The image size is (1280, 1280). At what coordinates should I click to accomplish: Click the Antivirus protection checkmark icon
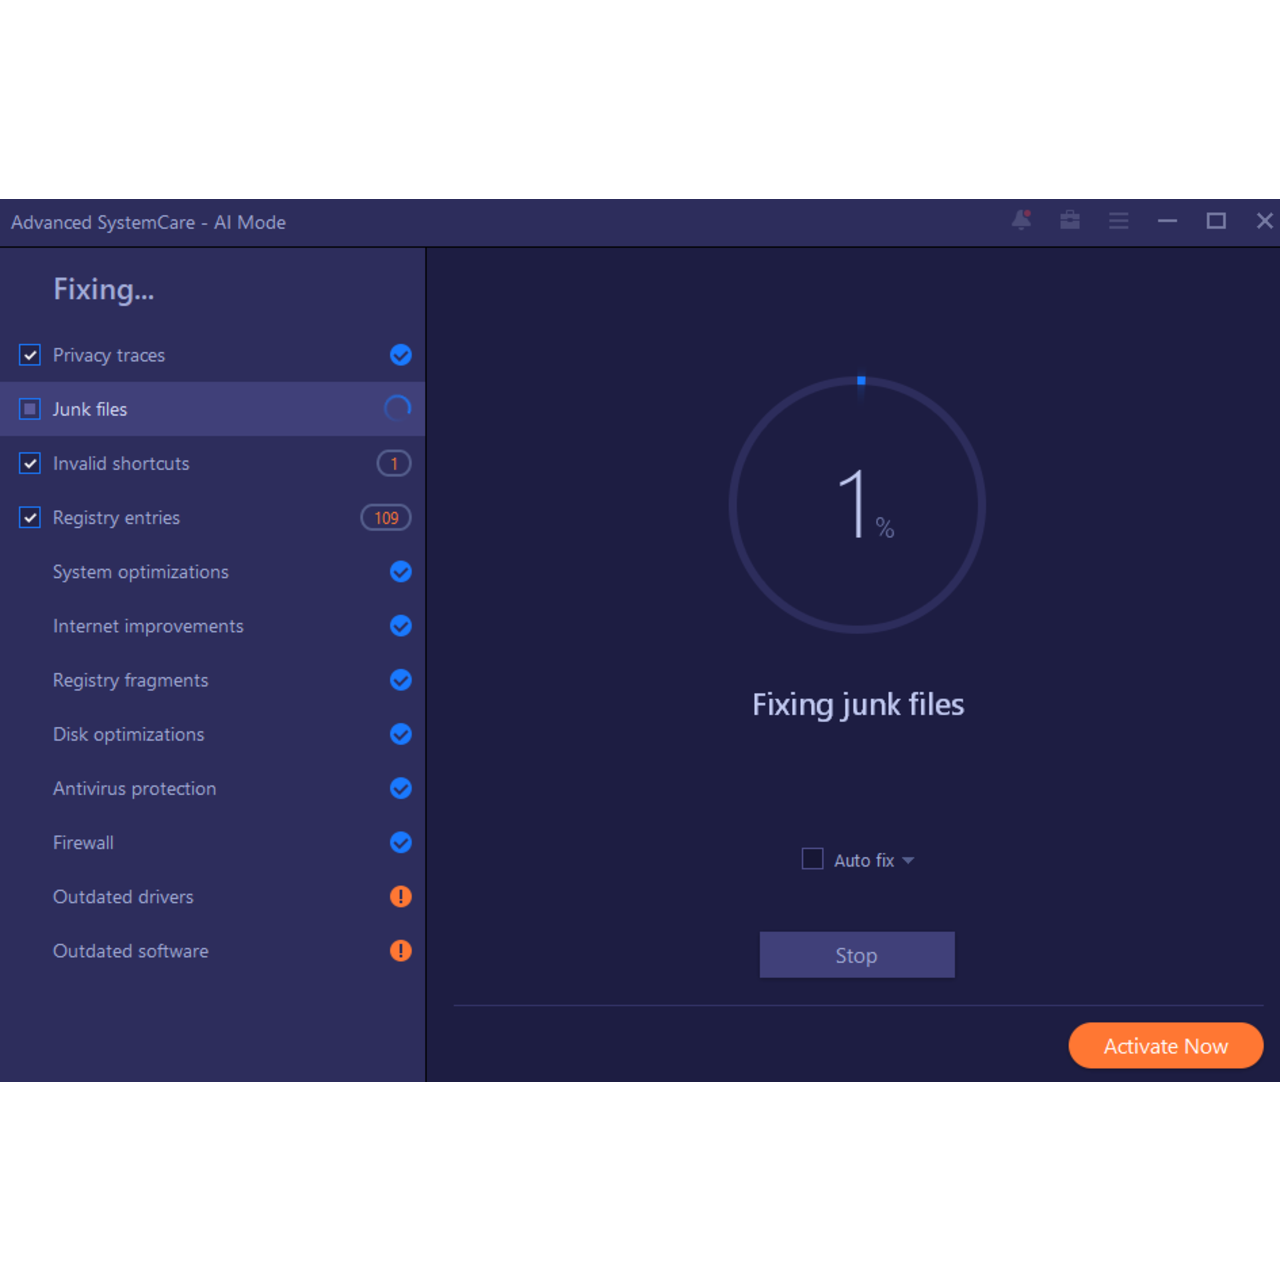[400, 789]
